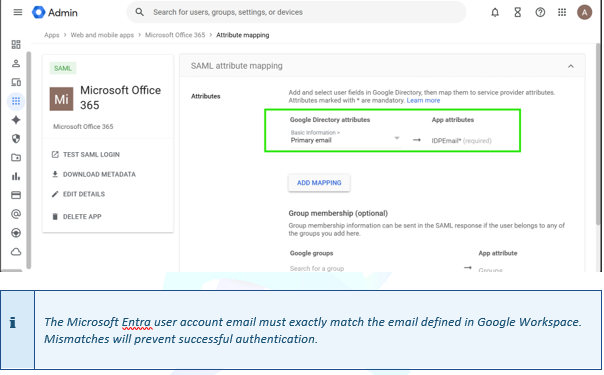The width and height of the screenshot is (604, 375).
Task: Open the folder sidebar icon
Action: tap(16, 157)
